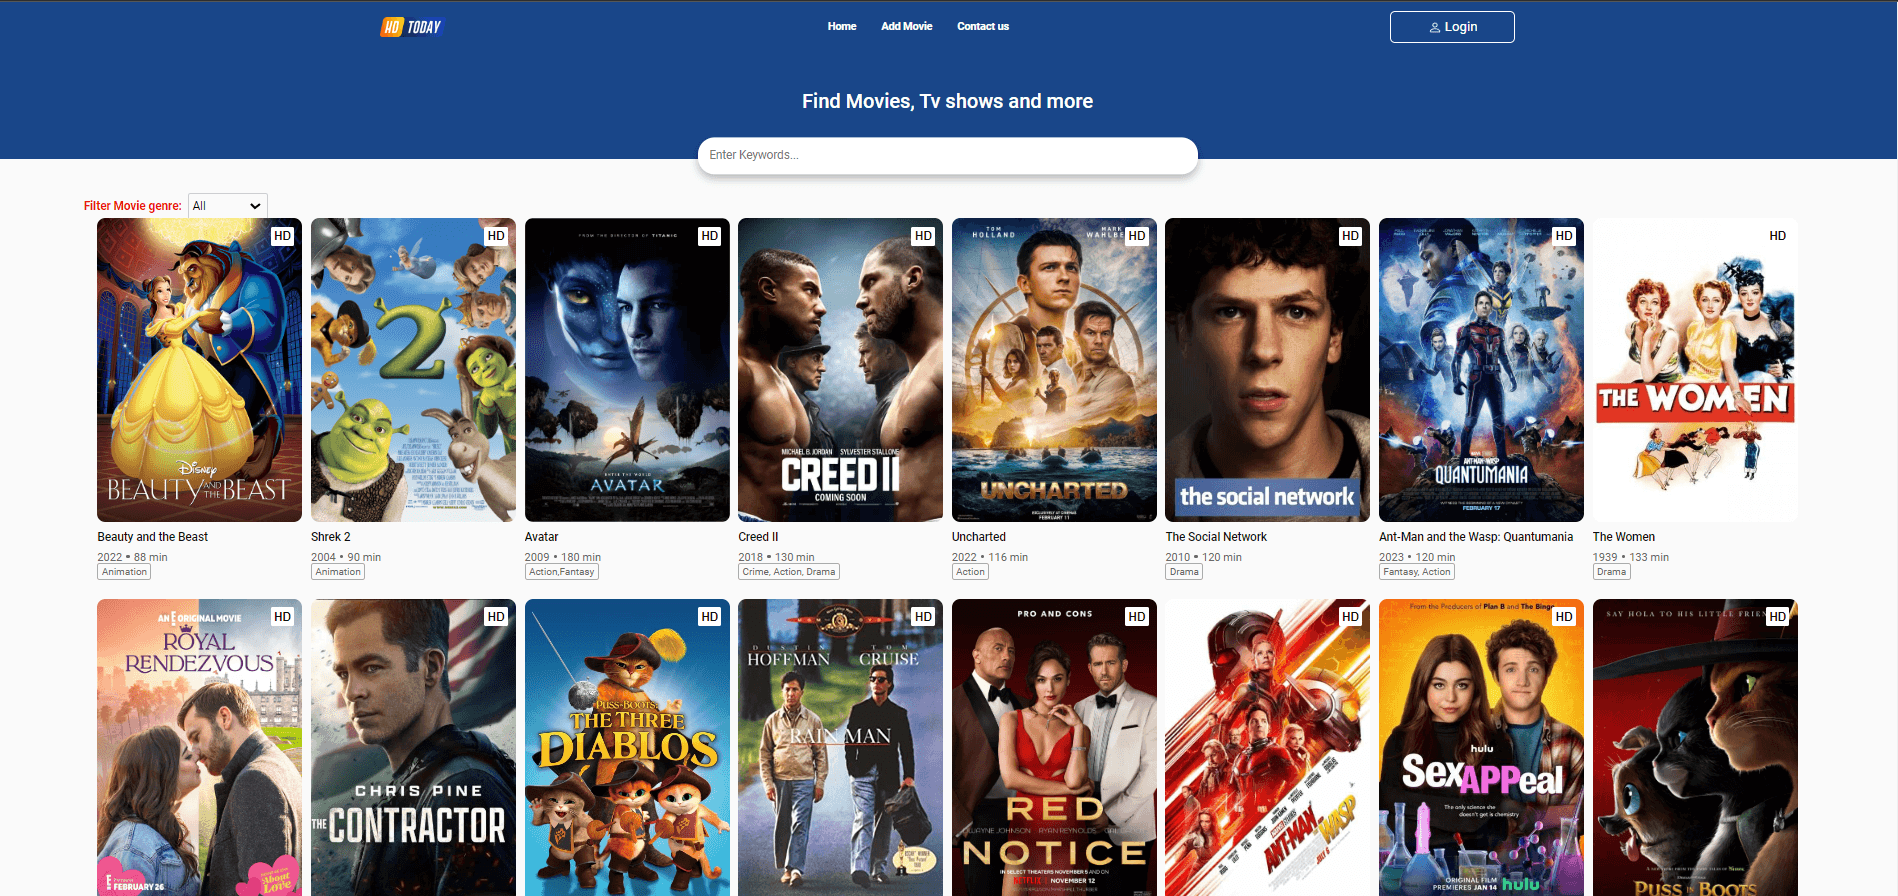
Task: Open the Red Notice poster
Action: pyautogui.click(x=1054, y=747)
